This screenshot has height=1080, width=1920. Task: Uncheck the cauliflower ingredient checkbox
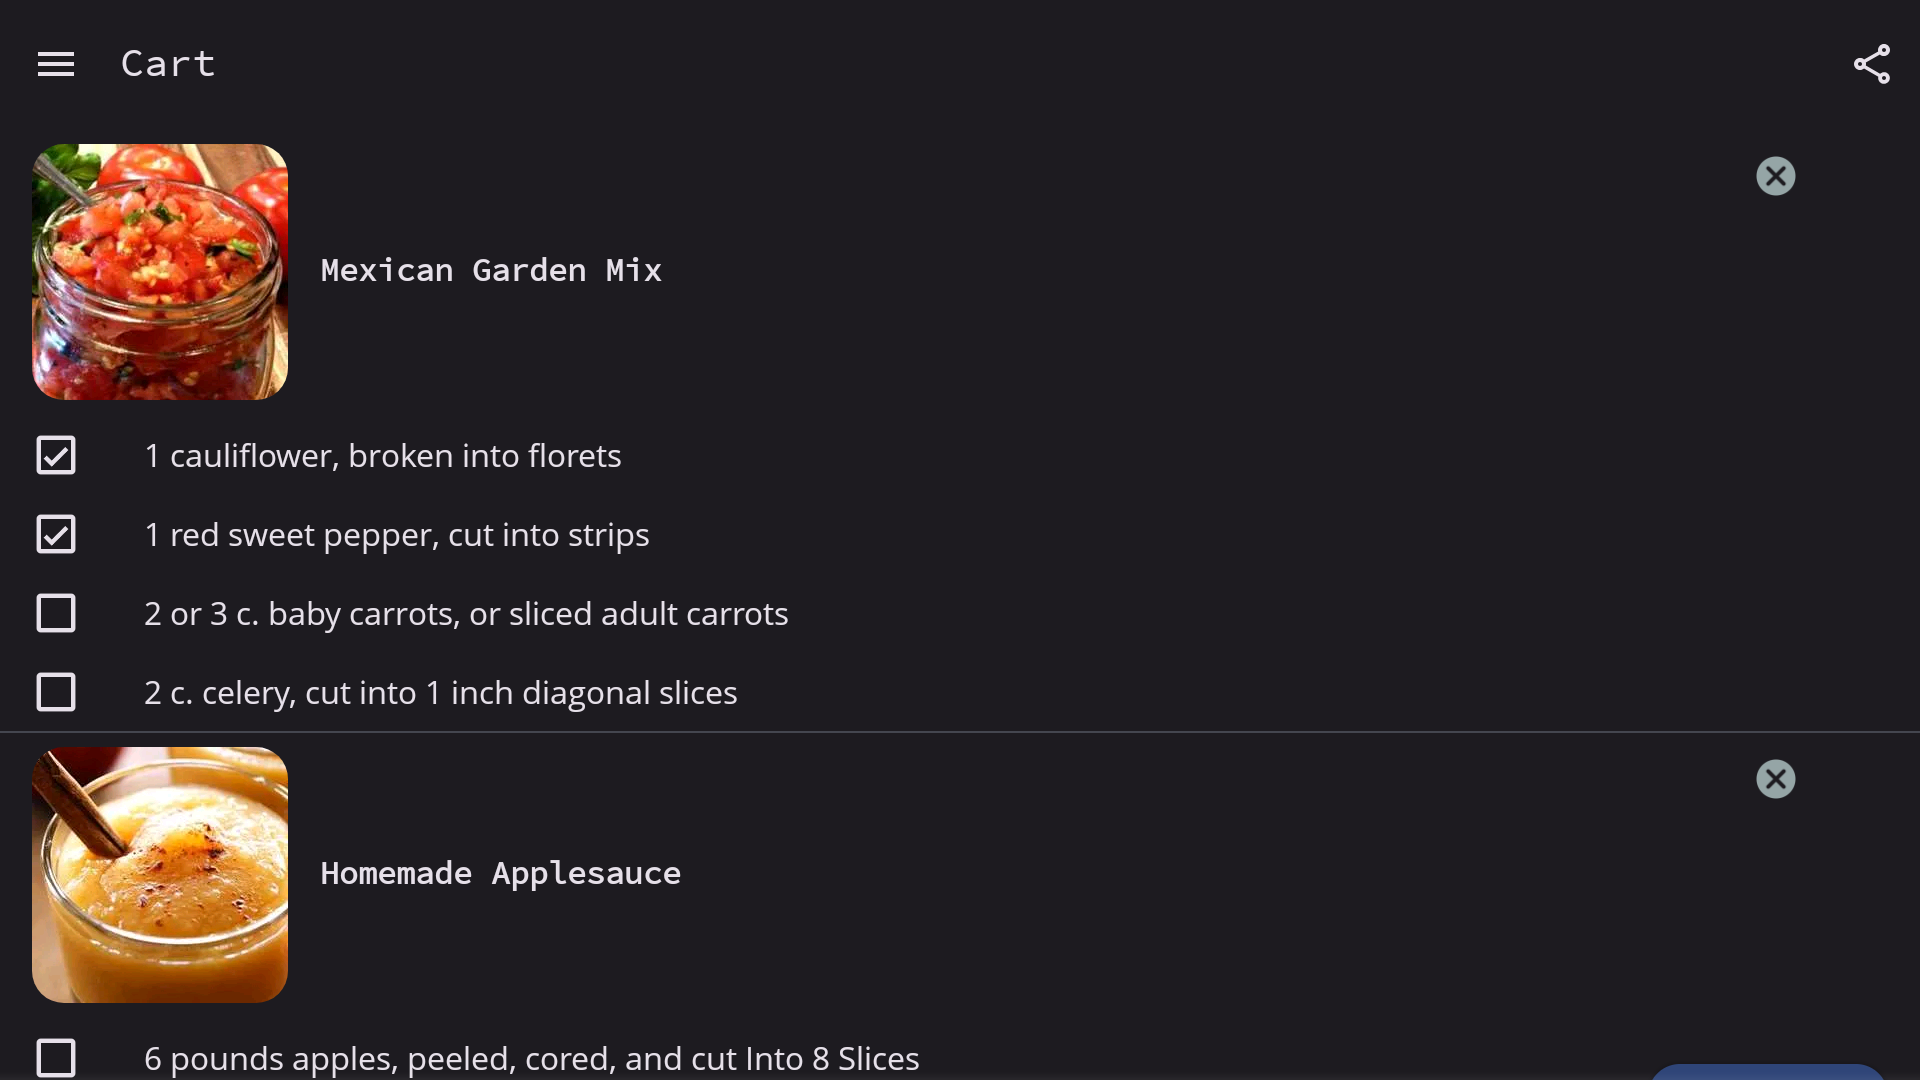56,455
